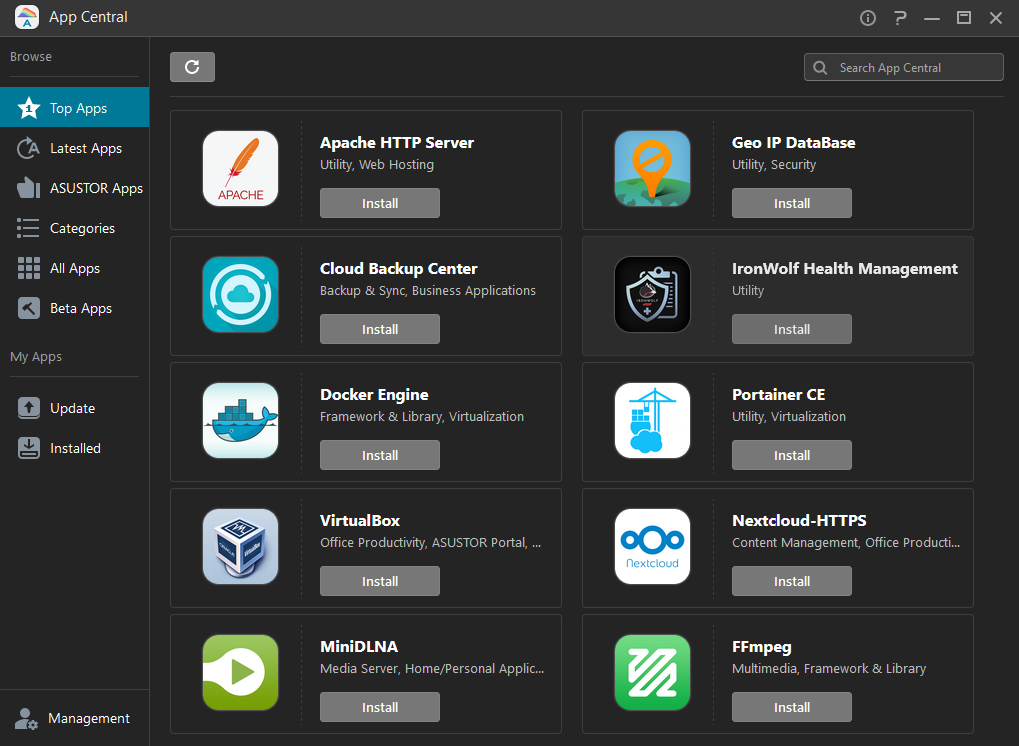Image resolution: width=1019 pixels, height=746 pixels.
Task: Open the Portainer CE crane icon
Action: (x=652, y=421)
